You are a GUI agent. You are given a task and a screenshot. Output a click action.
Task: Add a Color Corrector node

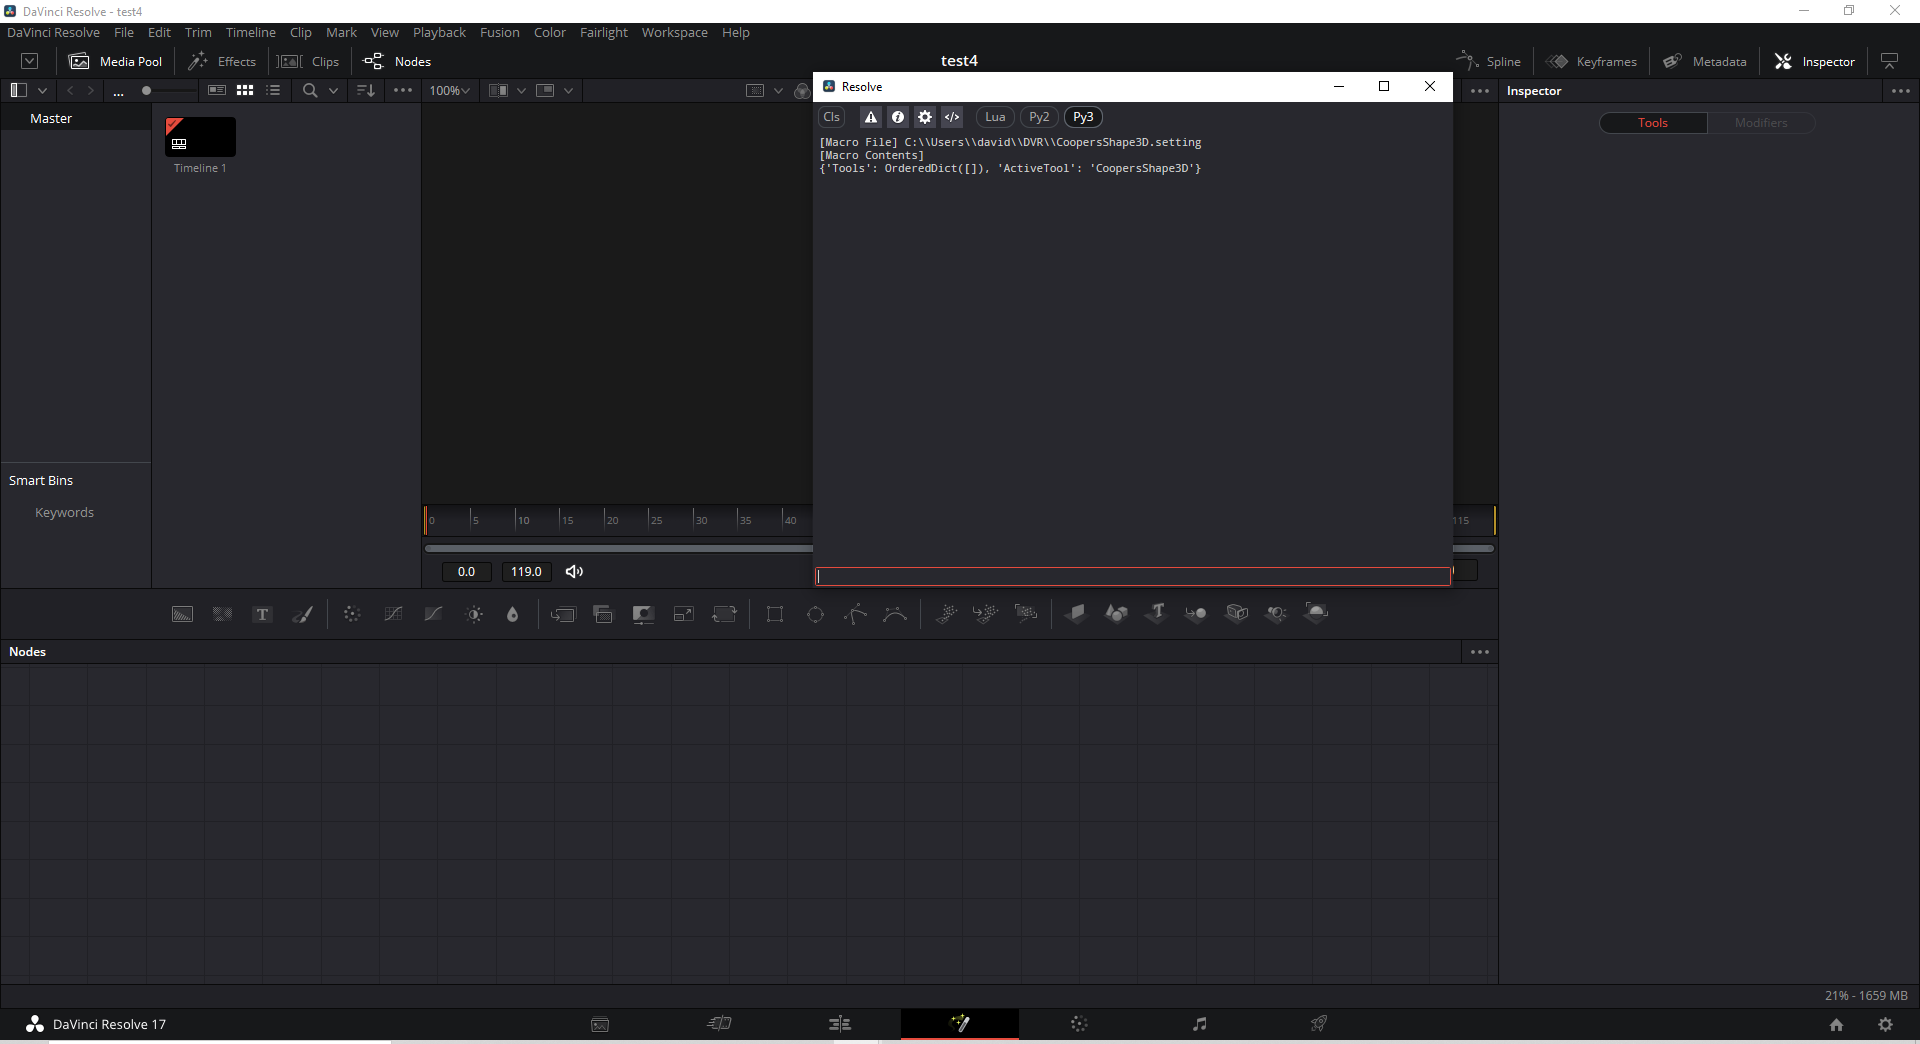pos(352,614)
